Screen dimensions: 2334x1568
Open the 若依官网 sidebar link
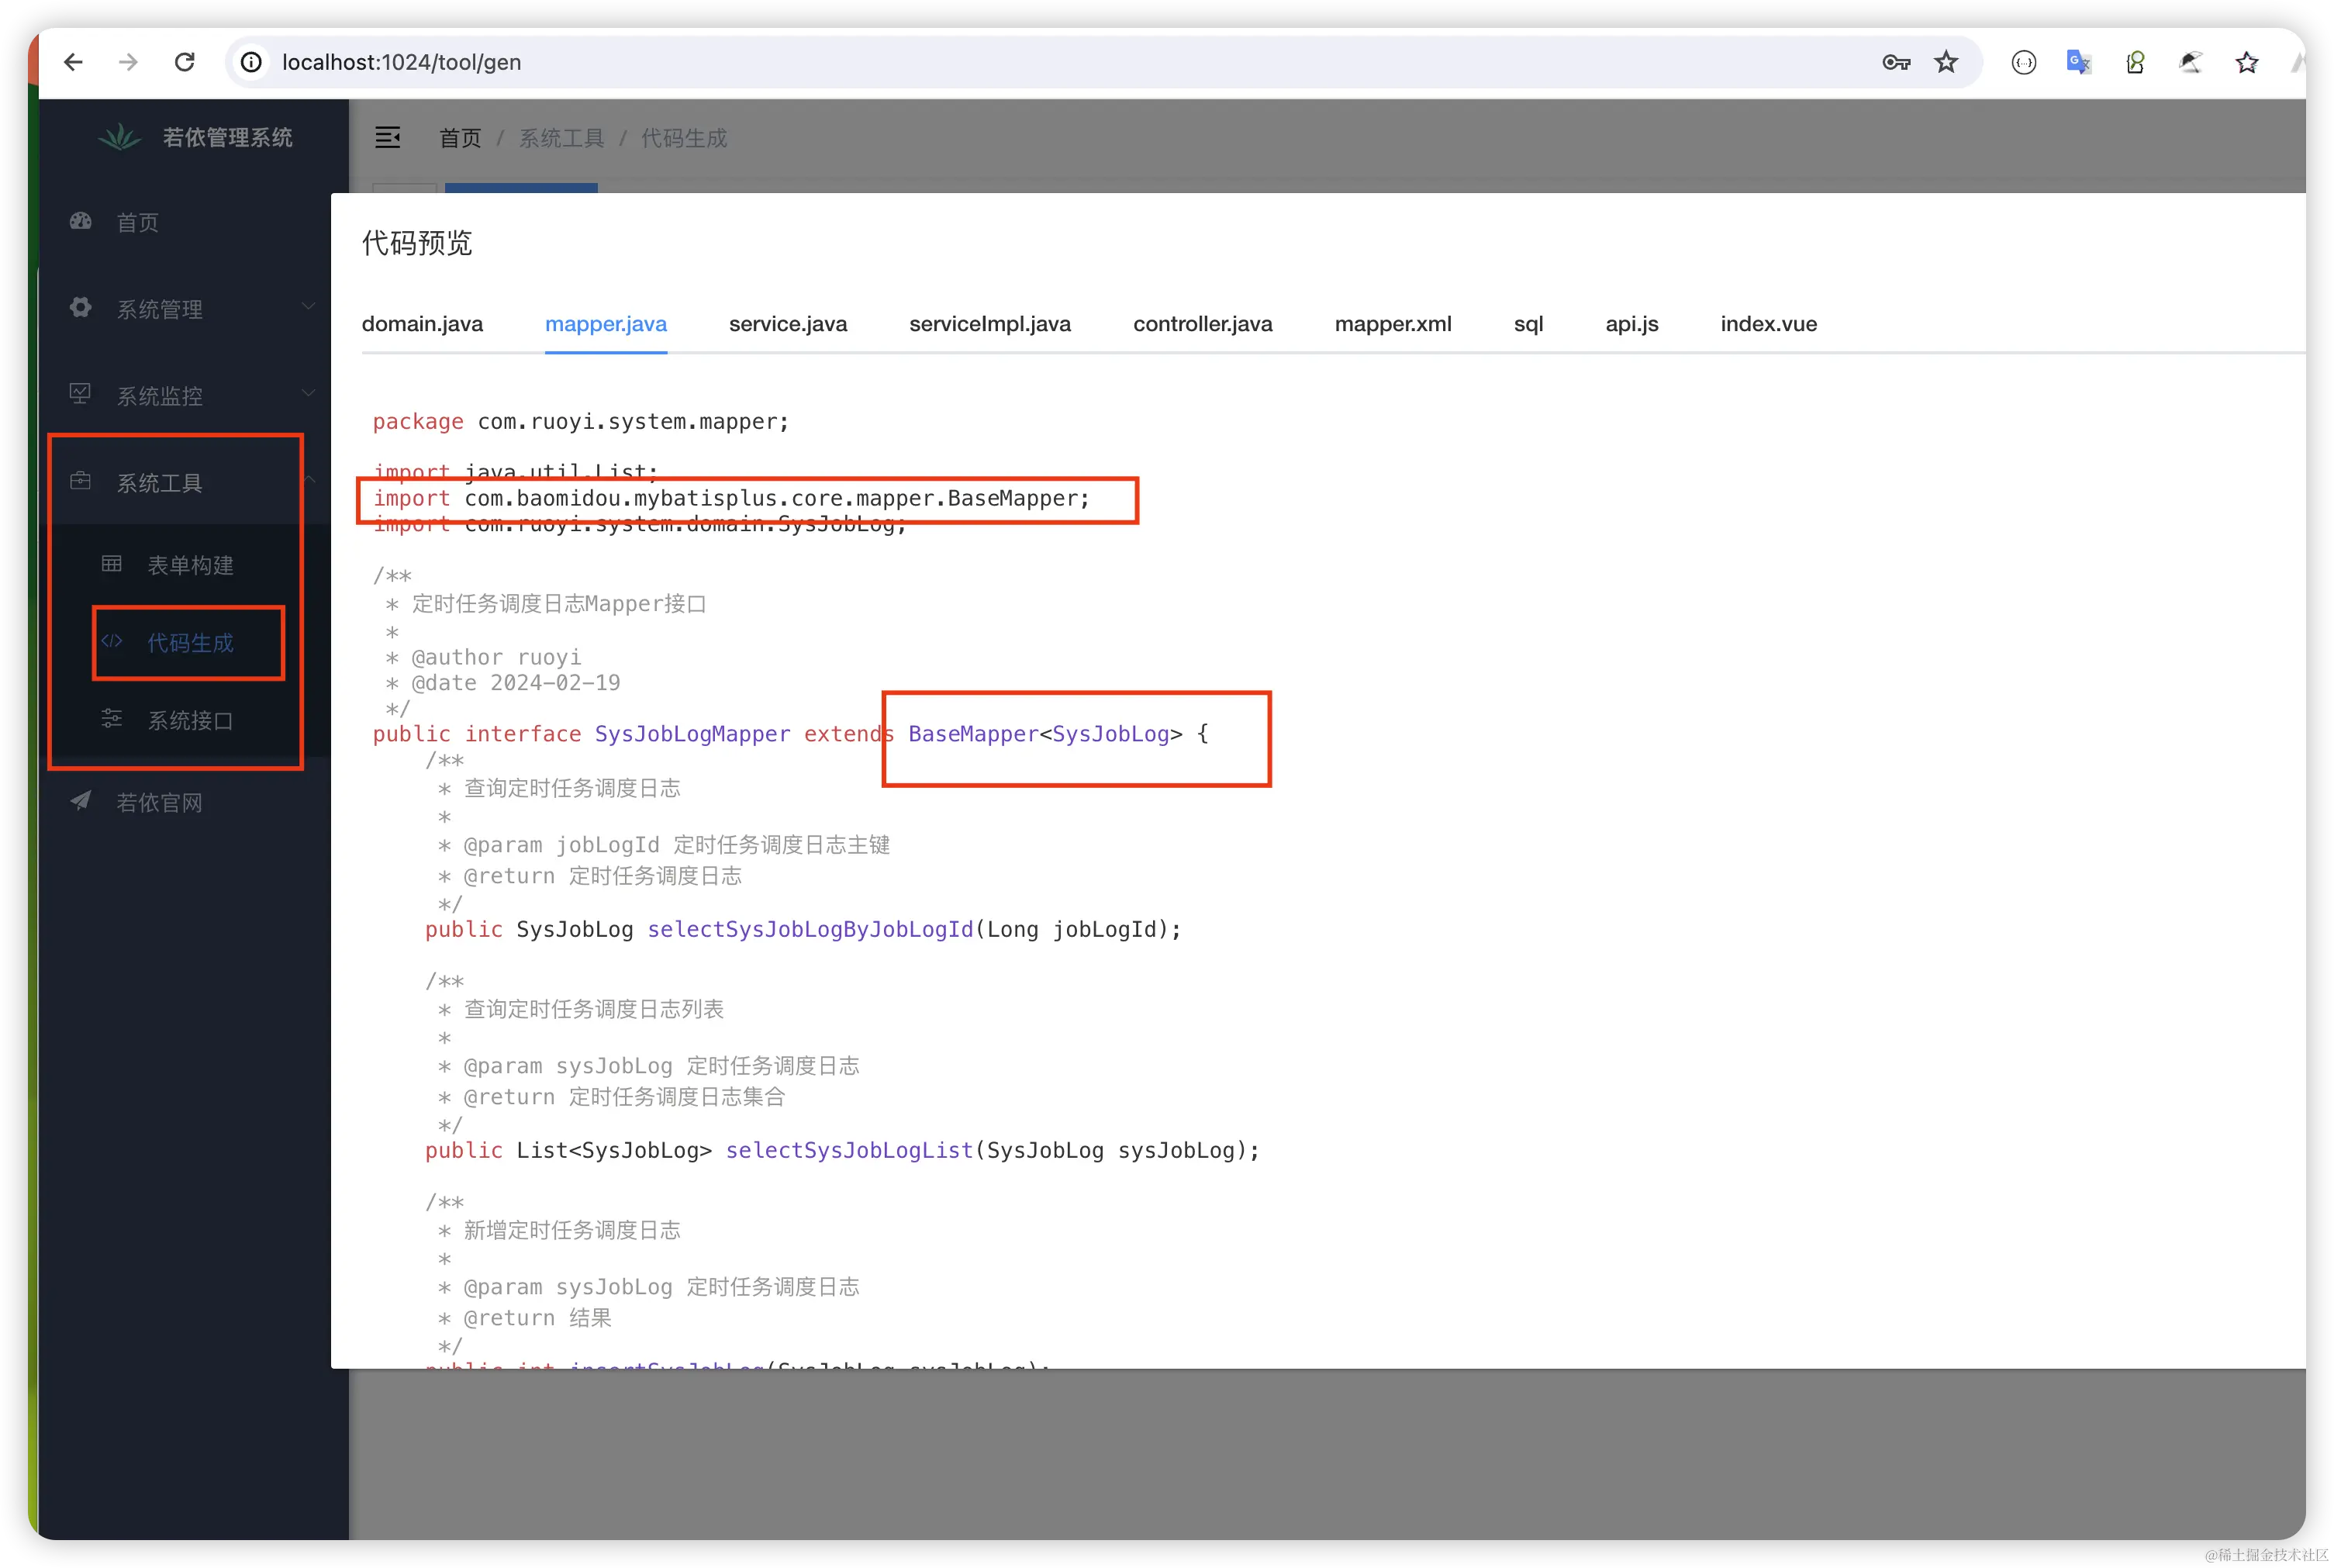[x=159, y=802]
